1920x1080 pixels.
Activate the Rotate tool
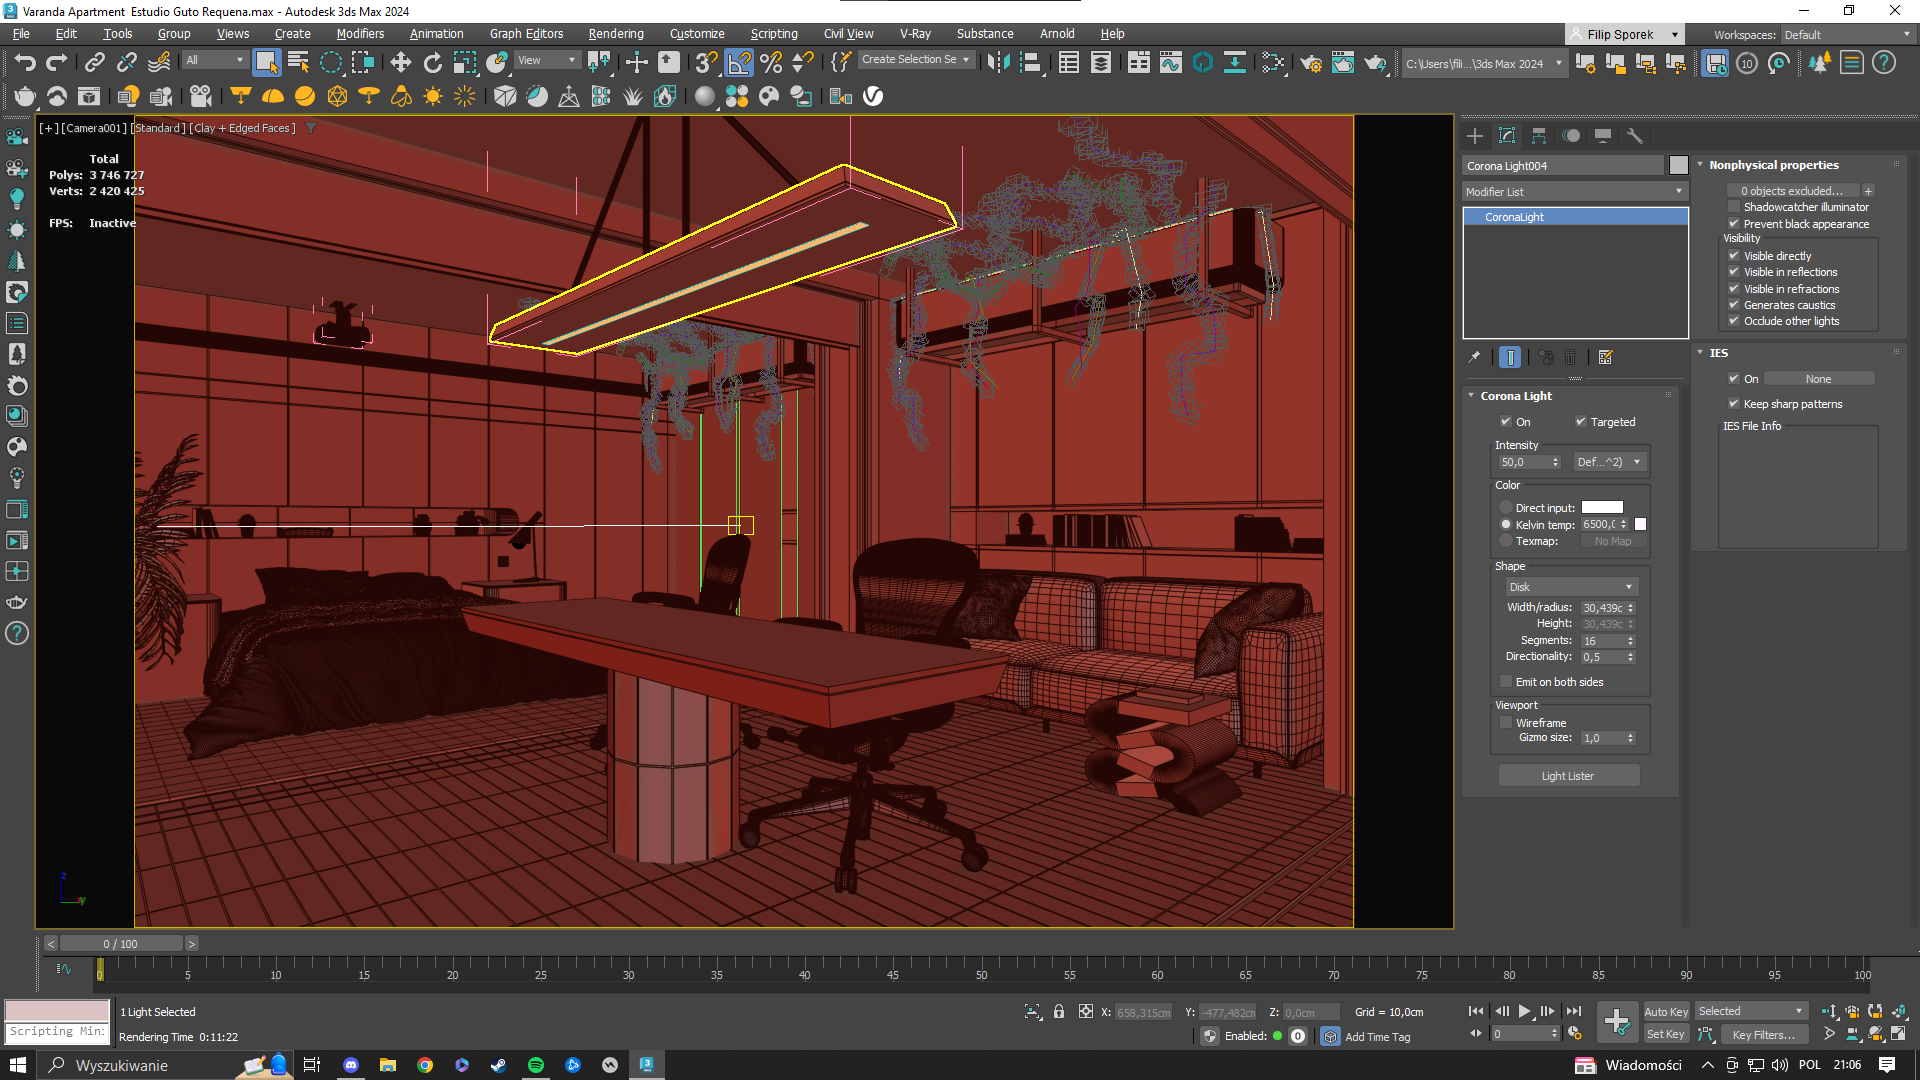[432, 63]
